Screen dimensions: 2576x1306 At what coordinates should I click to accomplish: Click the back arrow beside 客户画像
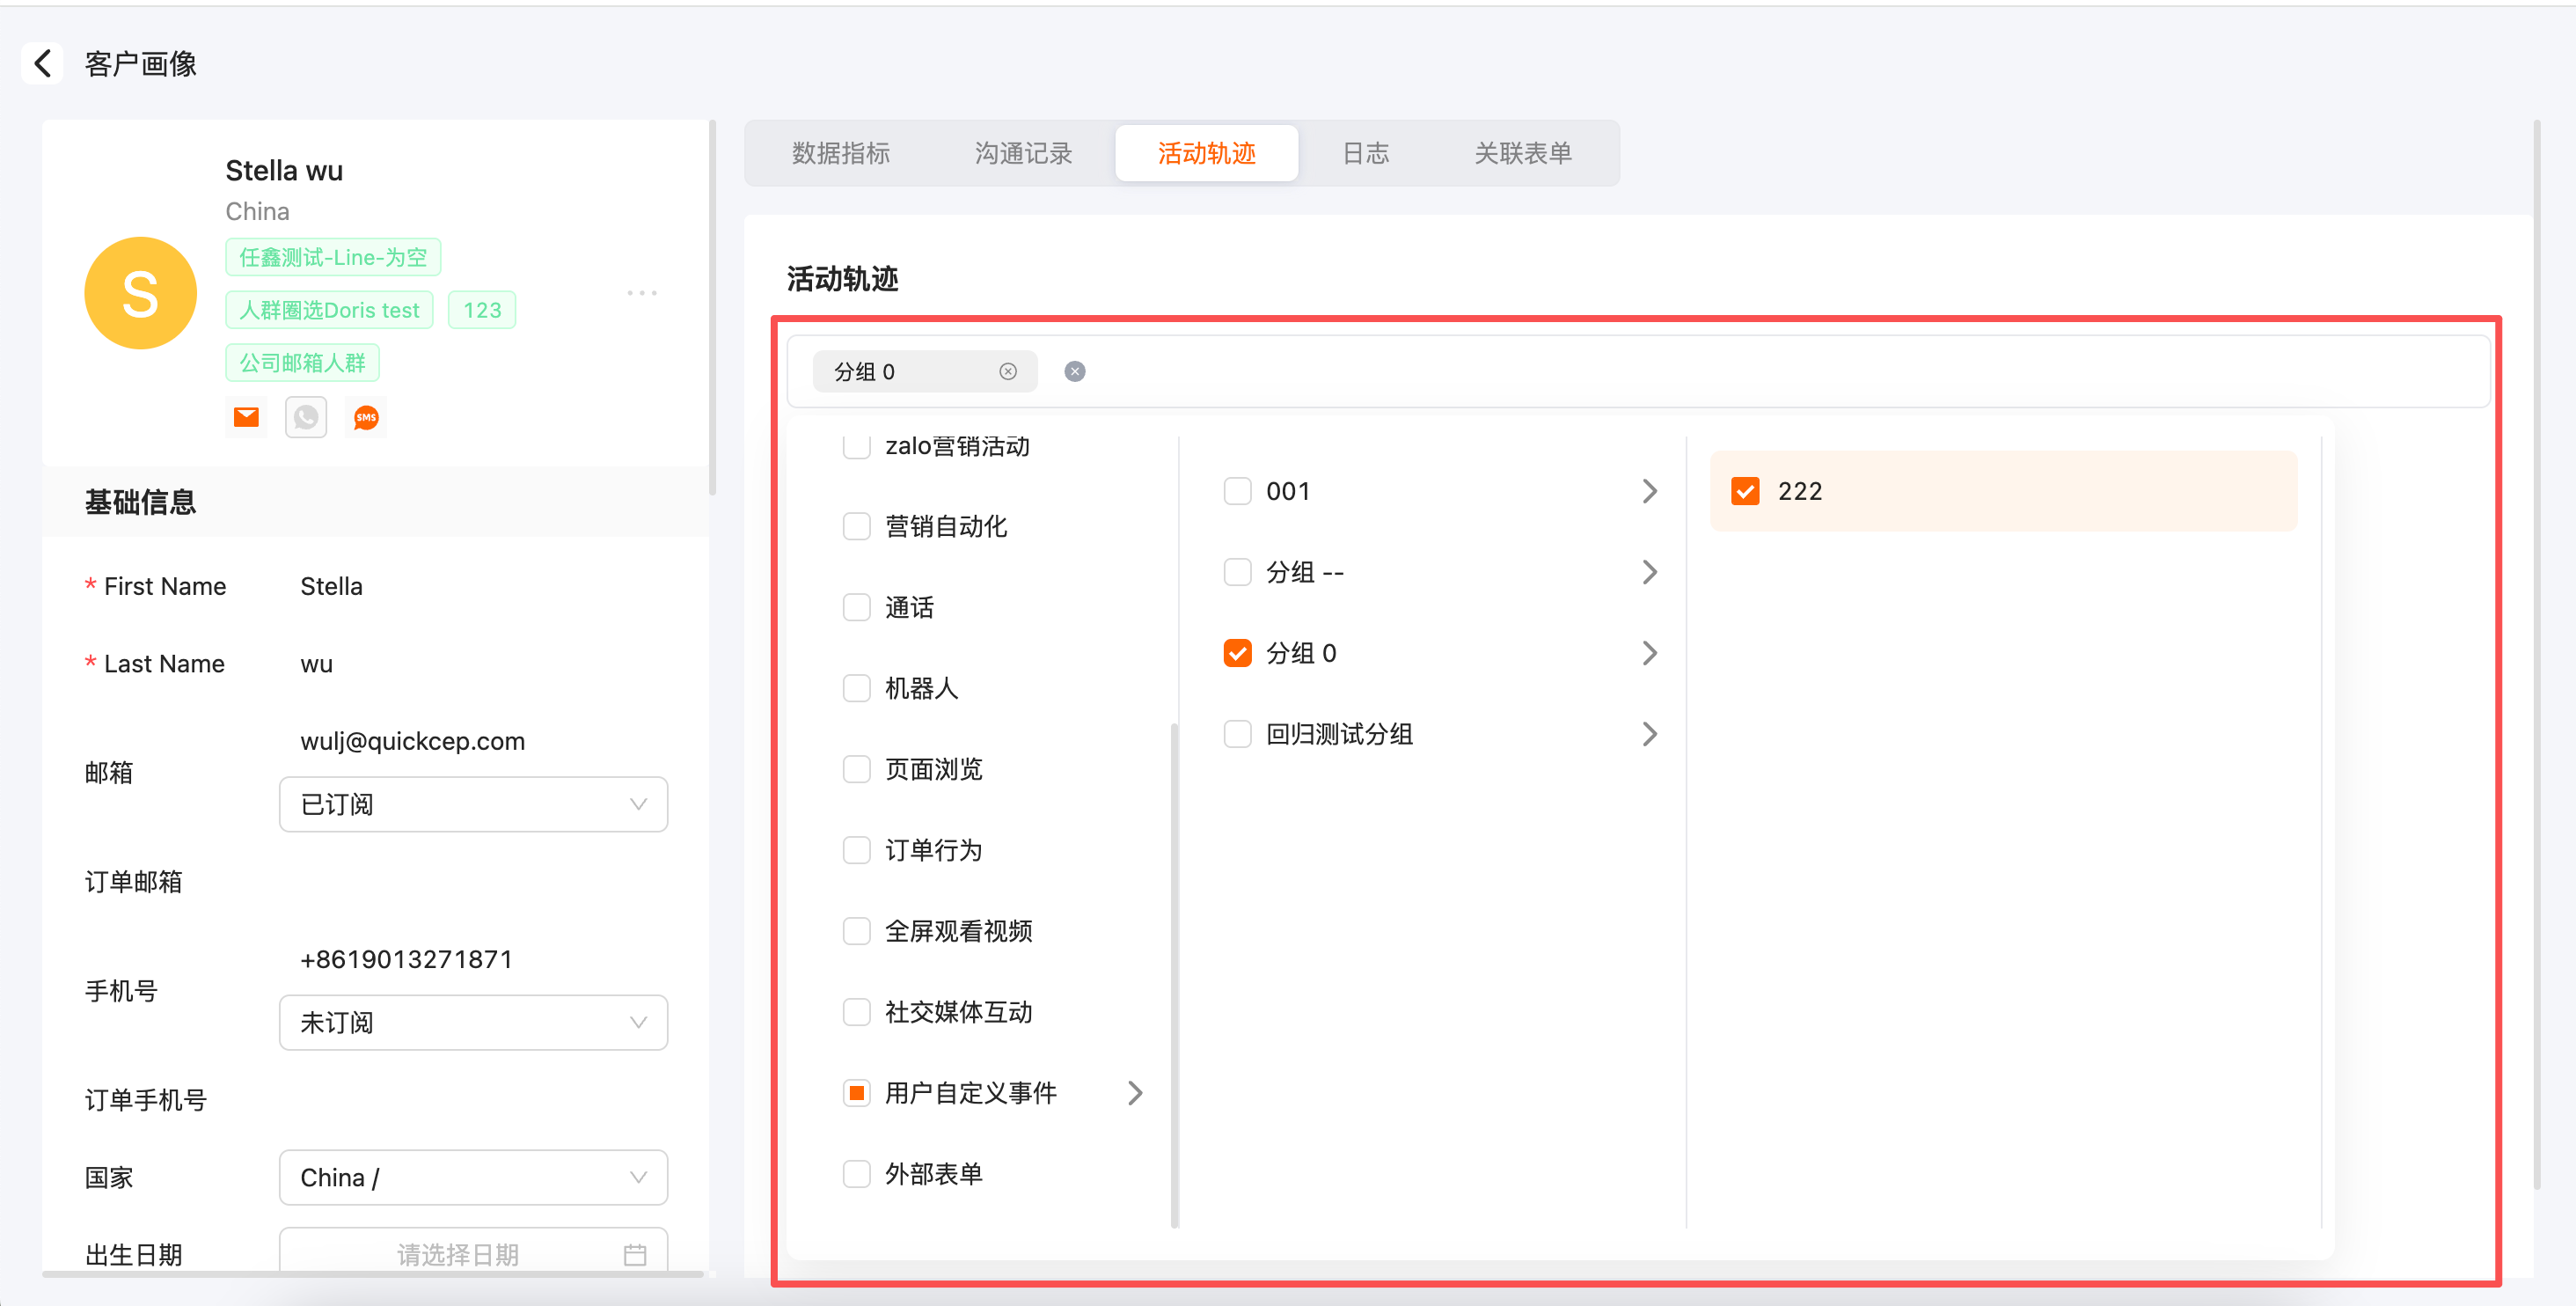tap(42, 64)
